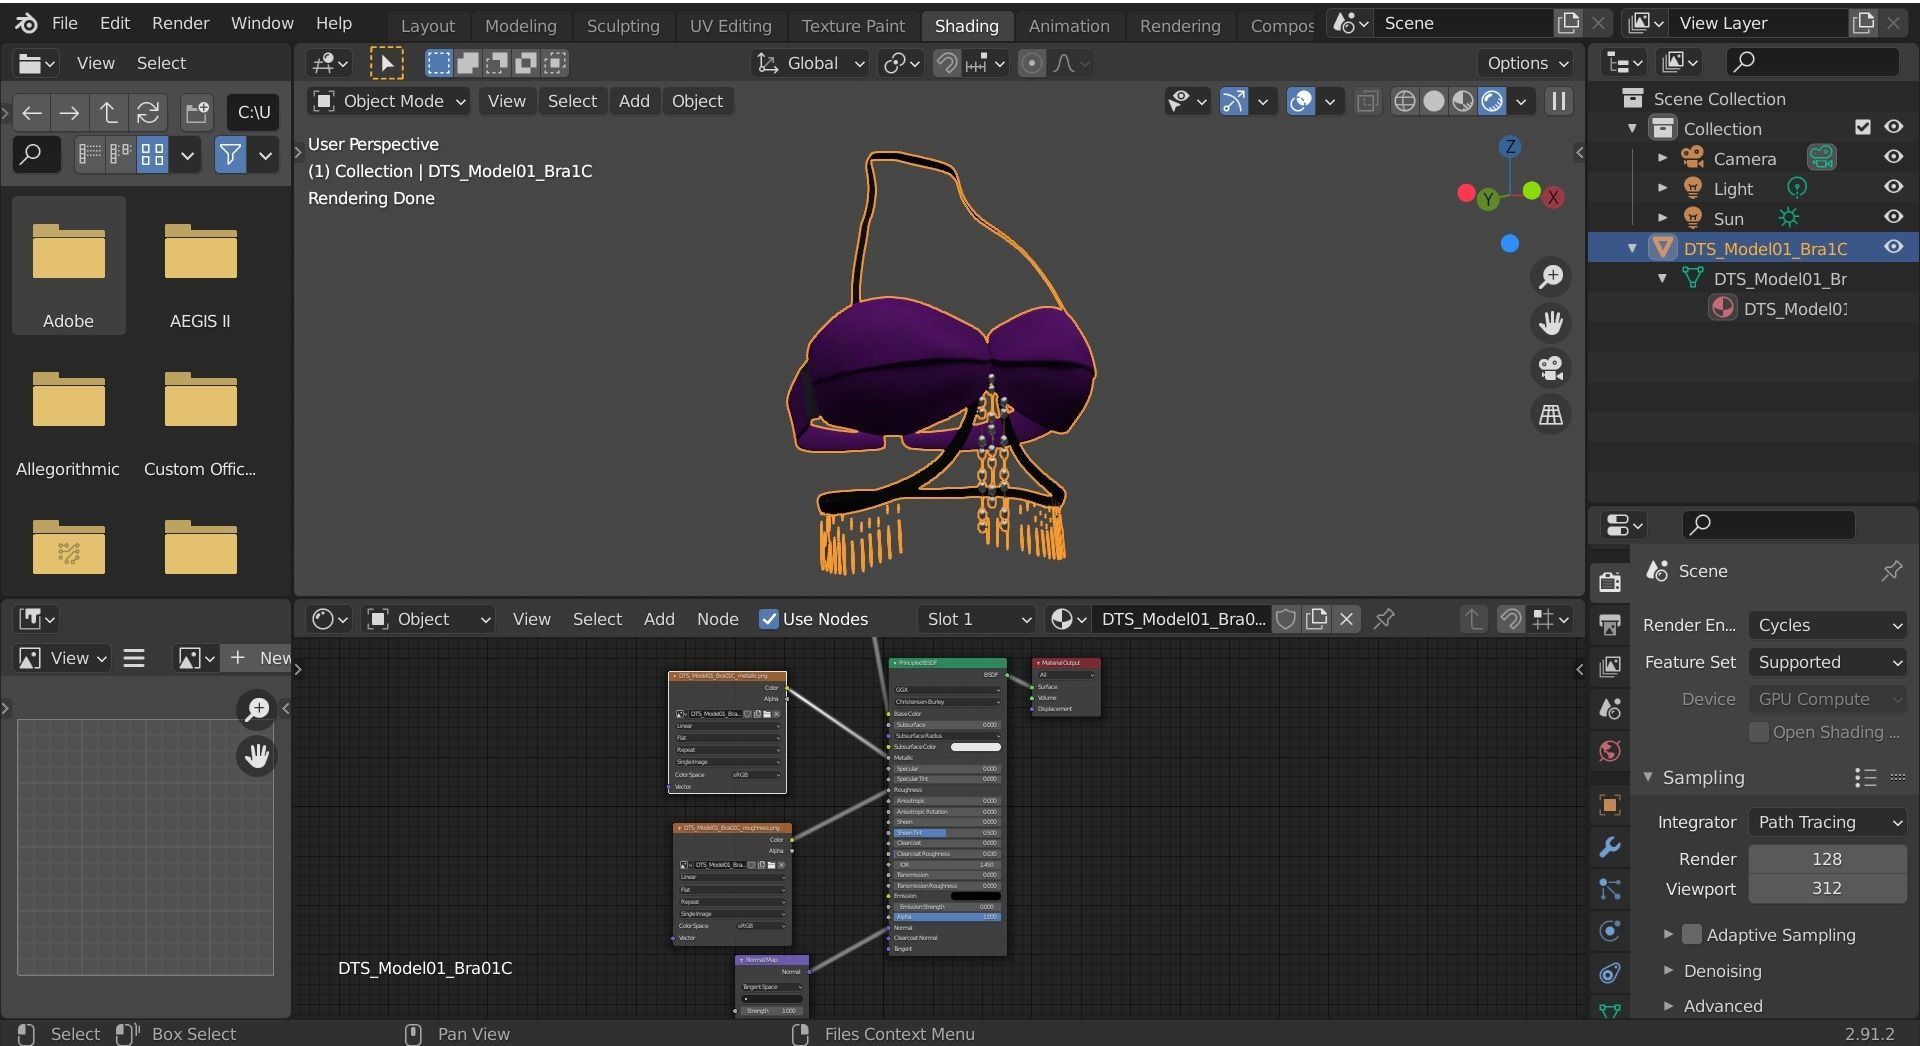Screen dimensions: 1920x1046
Task: Hide Light with its eye icon
Action: tap(1893, 187)
